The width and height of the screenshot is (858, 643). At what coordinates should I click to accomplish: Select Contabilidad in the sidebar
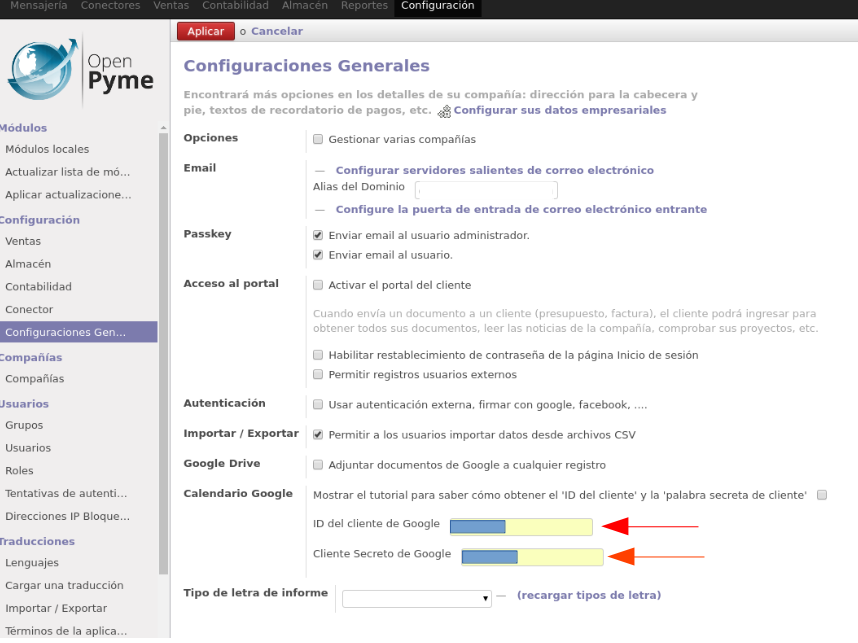(x=38, y=287)
